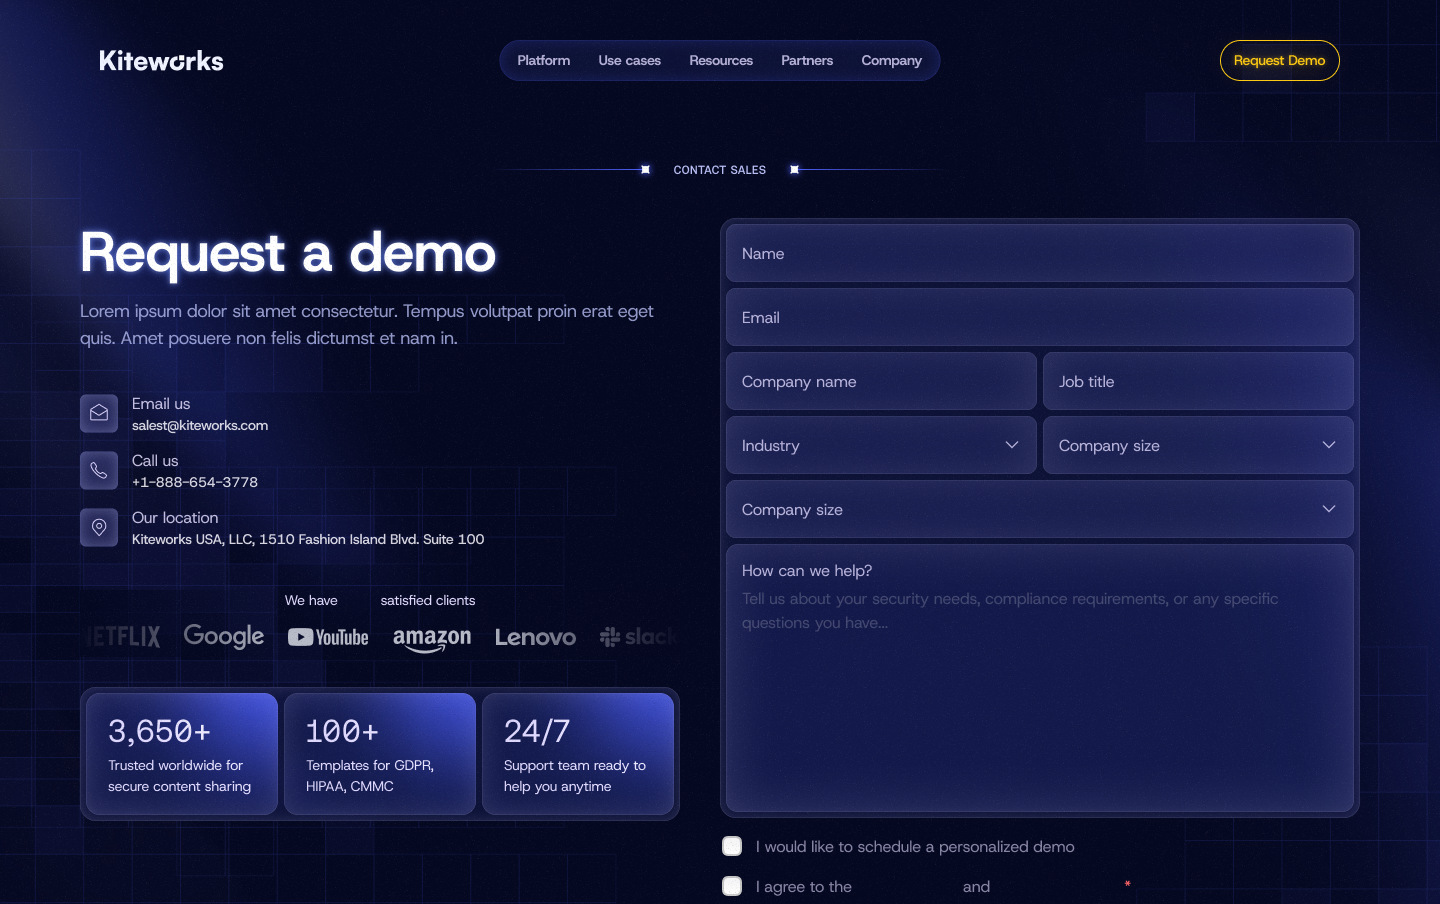
Task: Click the Lenovo client logo
Action: 535,637
